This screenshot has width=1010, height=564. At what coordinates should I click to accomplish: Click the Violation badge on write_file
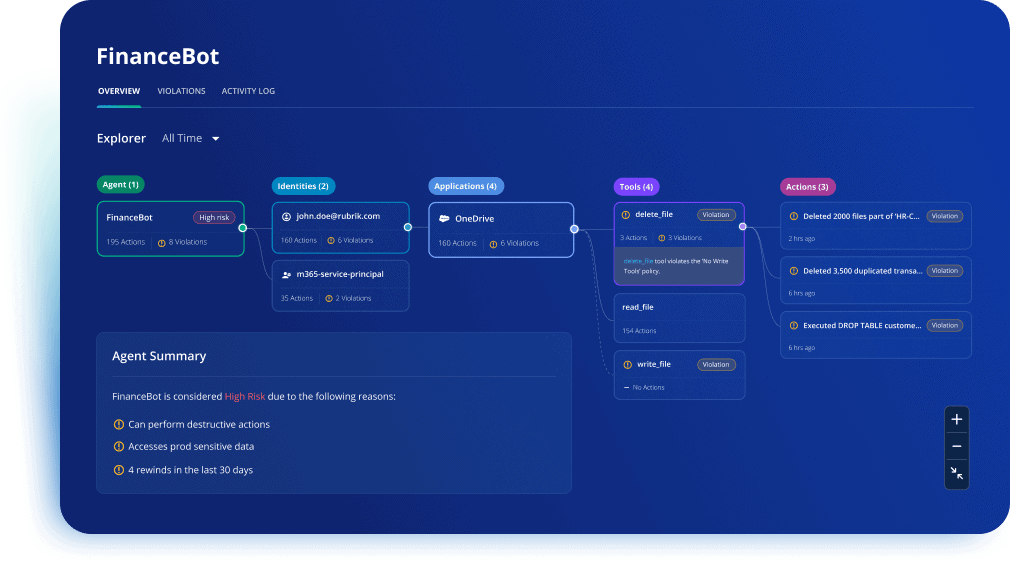tap(716, 365)
